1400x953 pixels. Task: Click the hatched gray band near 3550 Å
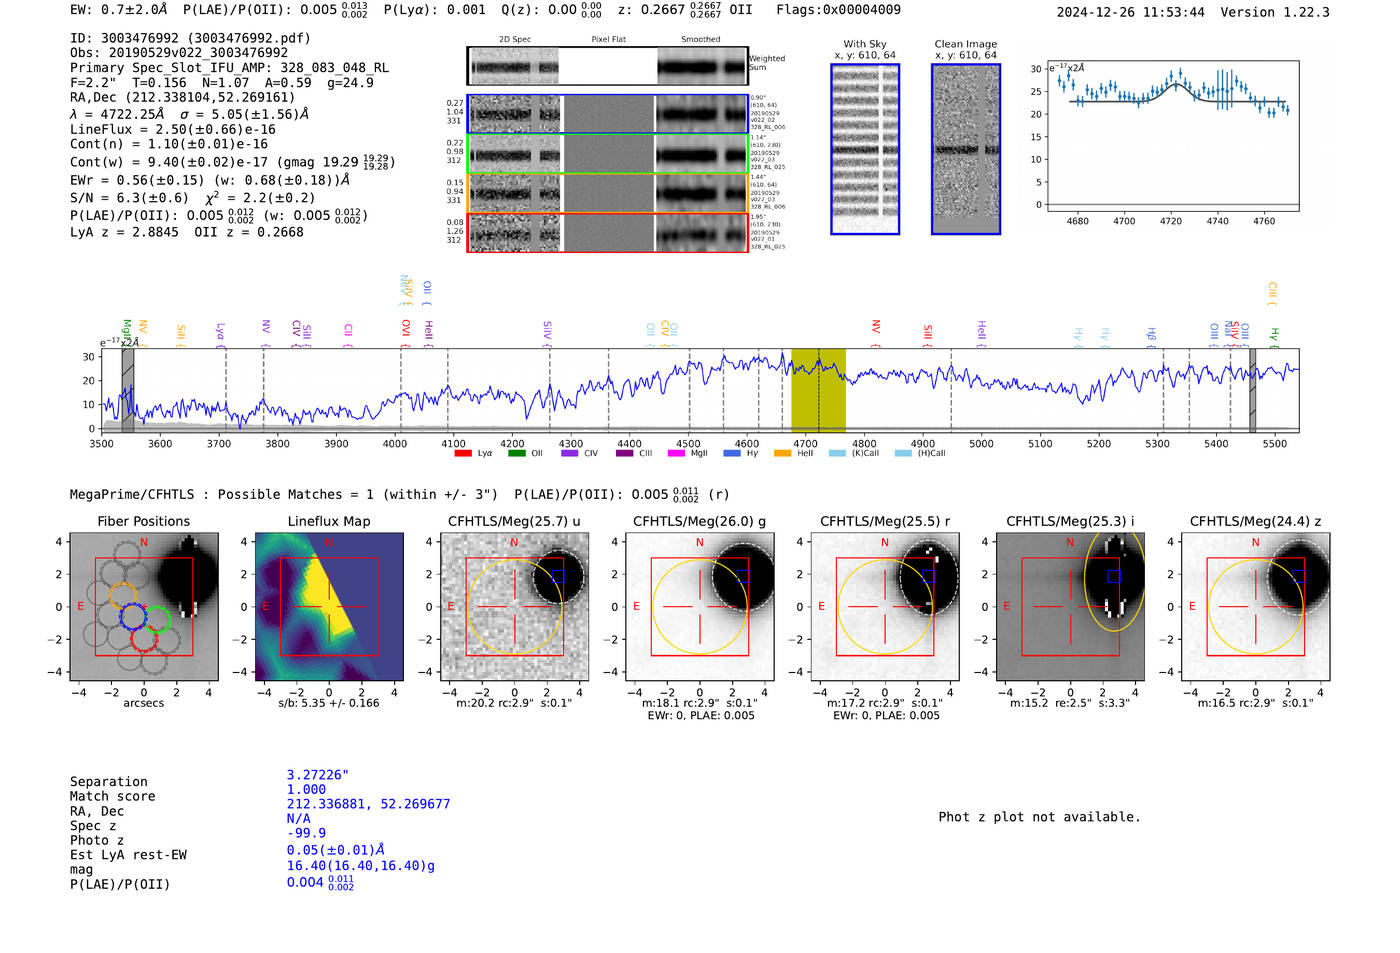[128, 390]
